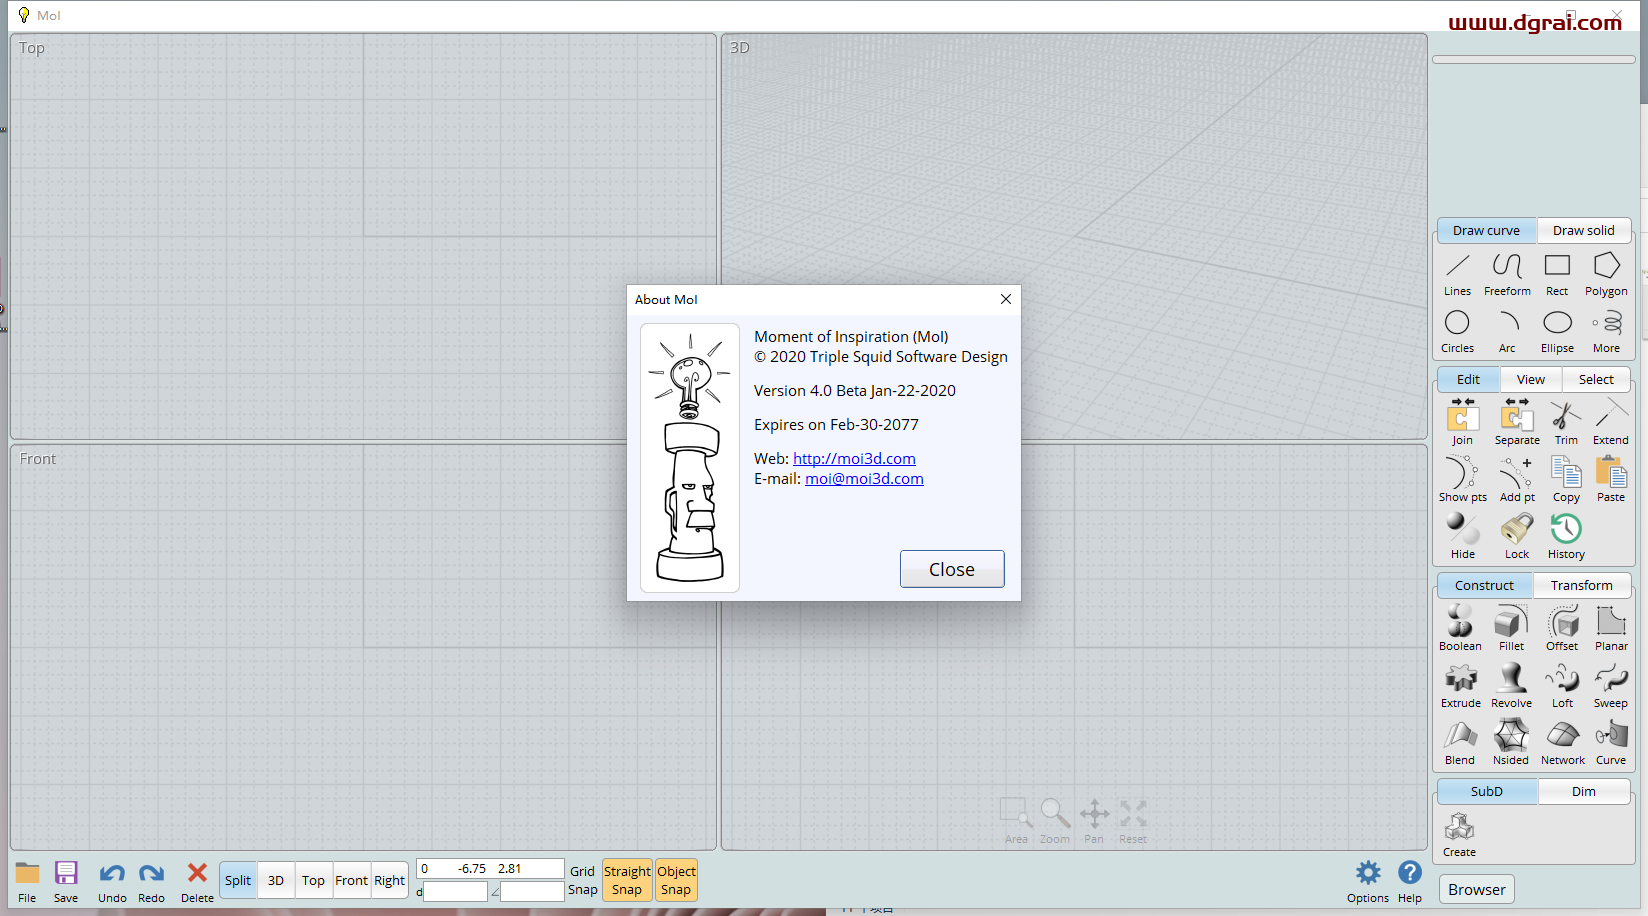Viewport: 1648px width, 916px height.
Task: Select Split viewport layout
Action: tap(238, 880)
